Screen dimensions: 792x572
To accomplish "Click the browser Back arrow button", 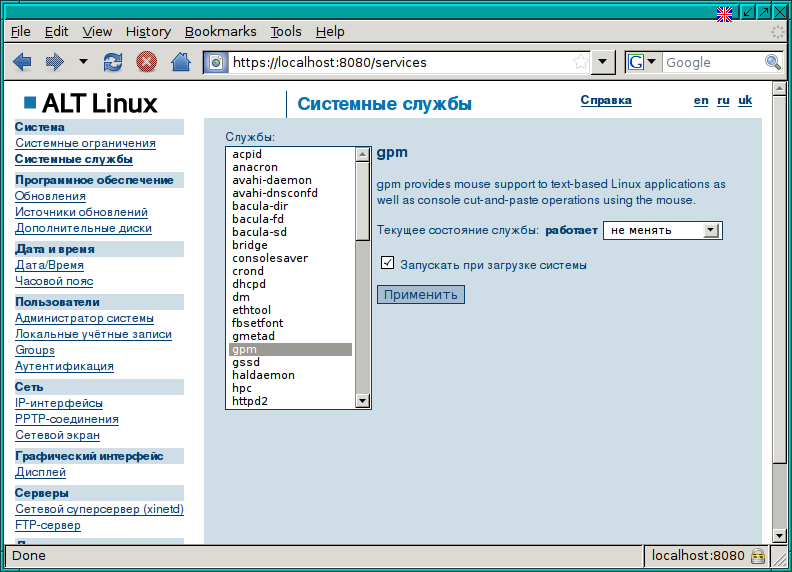I will pyautogui.click(x=22, y=62).
